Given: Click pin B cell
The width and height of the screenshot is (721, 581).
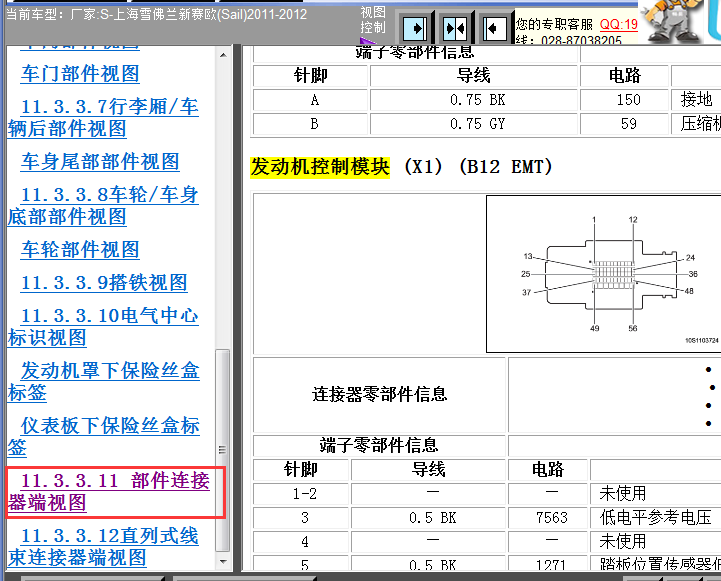Looking at the screenshot, I should [310, 124].
